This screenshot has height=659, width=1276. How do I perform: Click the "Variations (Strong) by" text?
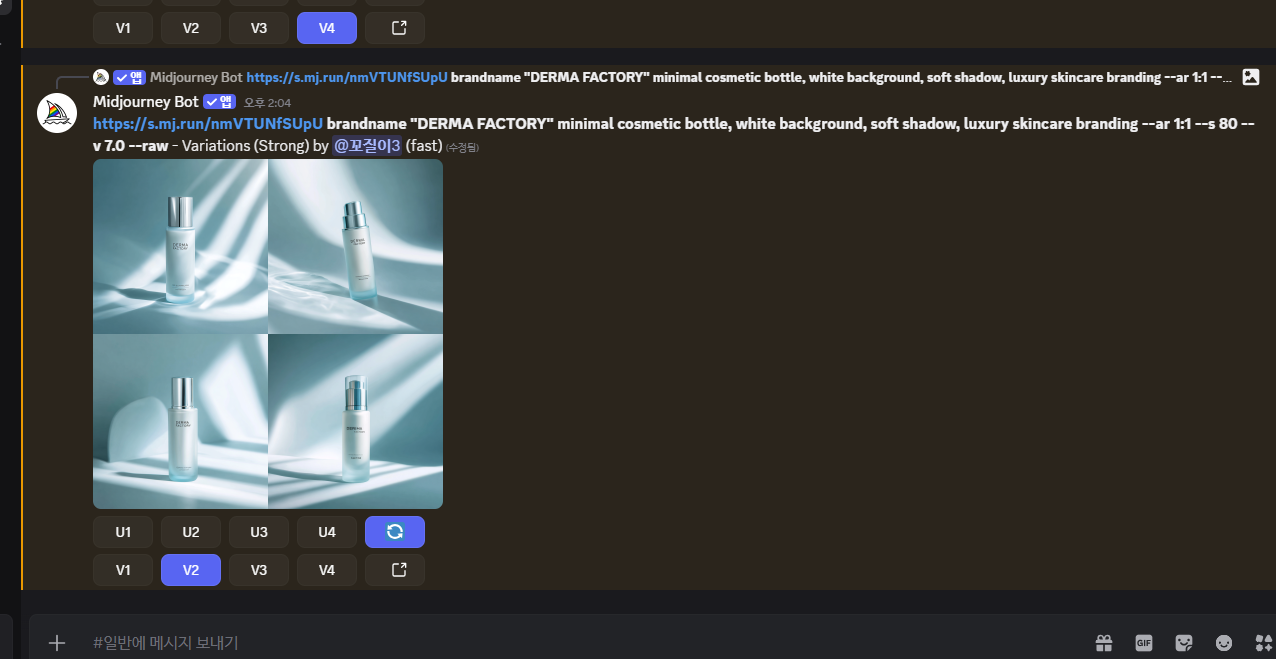tap(253, 146)
